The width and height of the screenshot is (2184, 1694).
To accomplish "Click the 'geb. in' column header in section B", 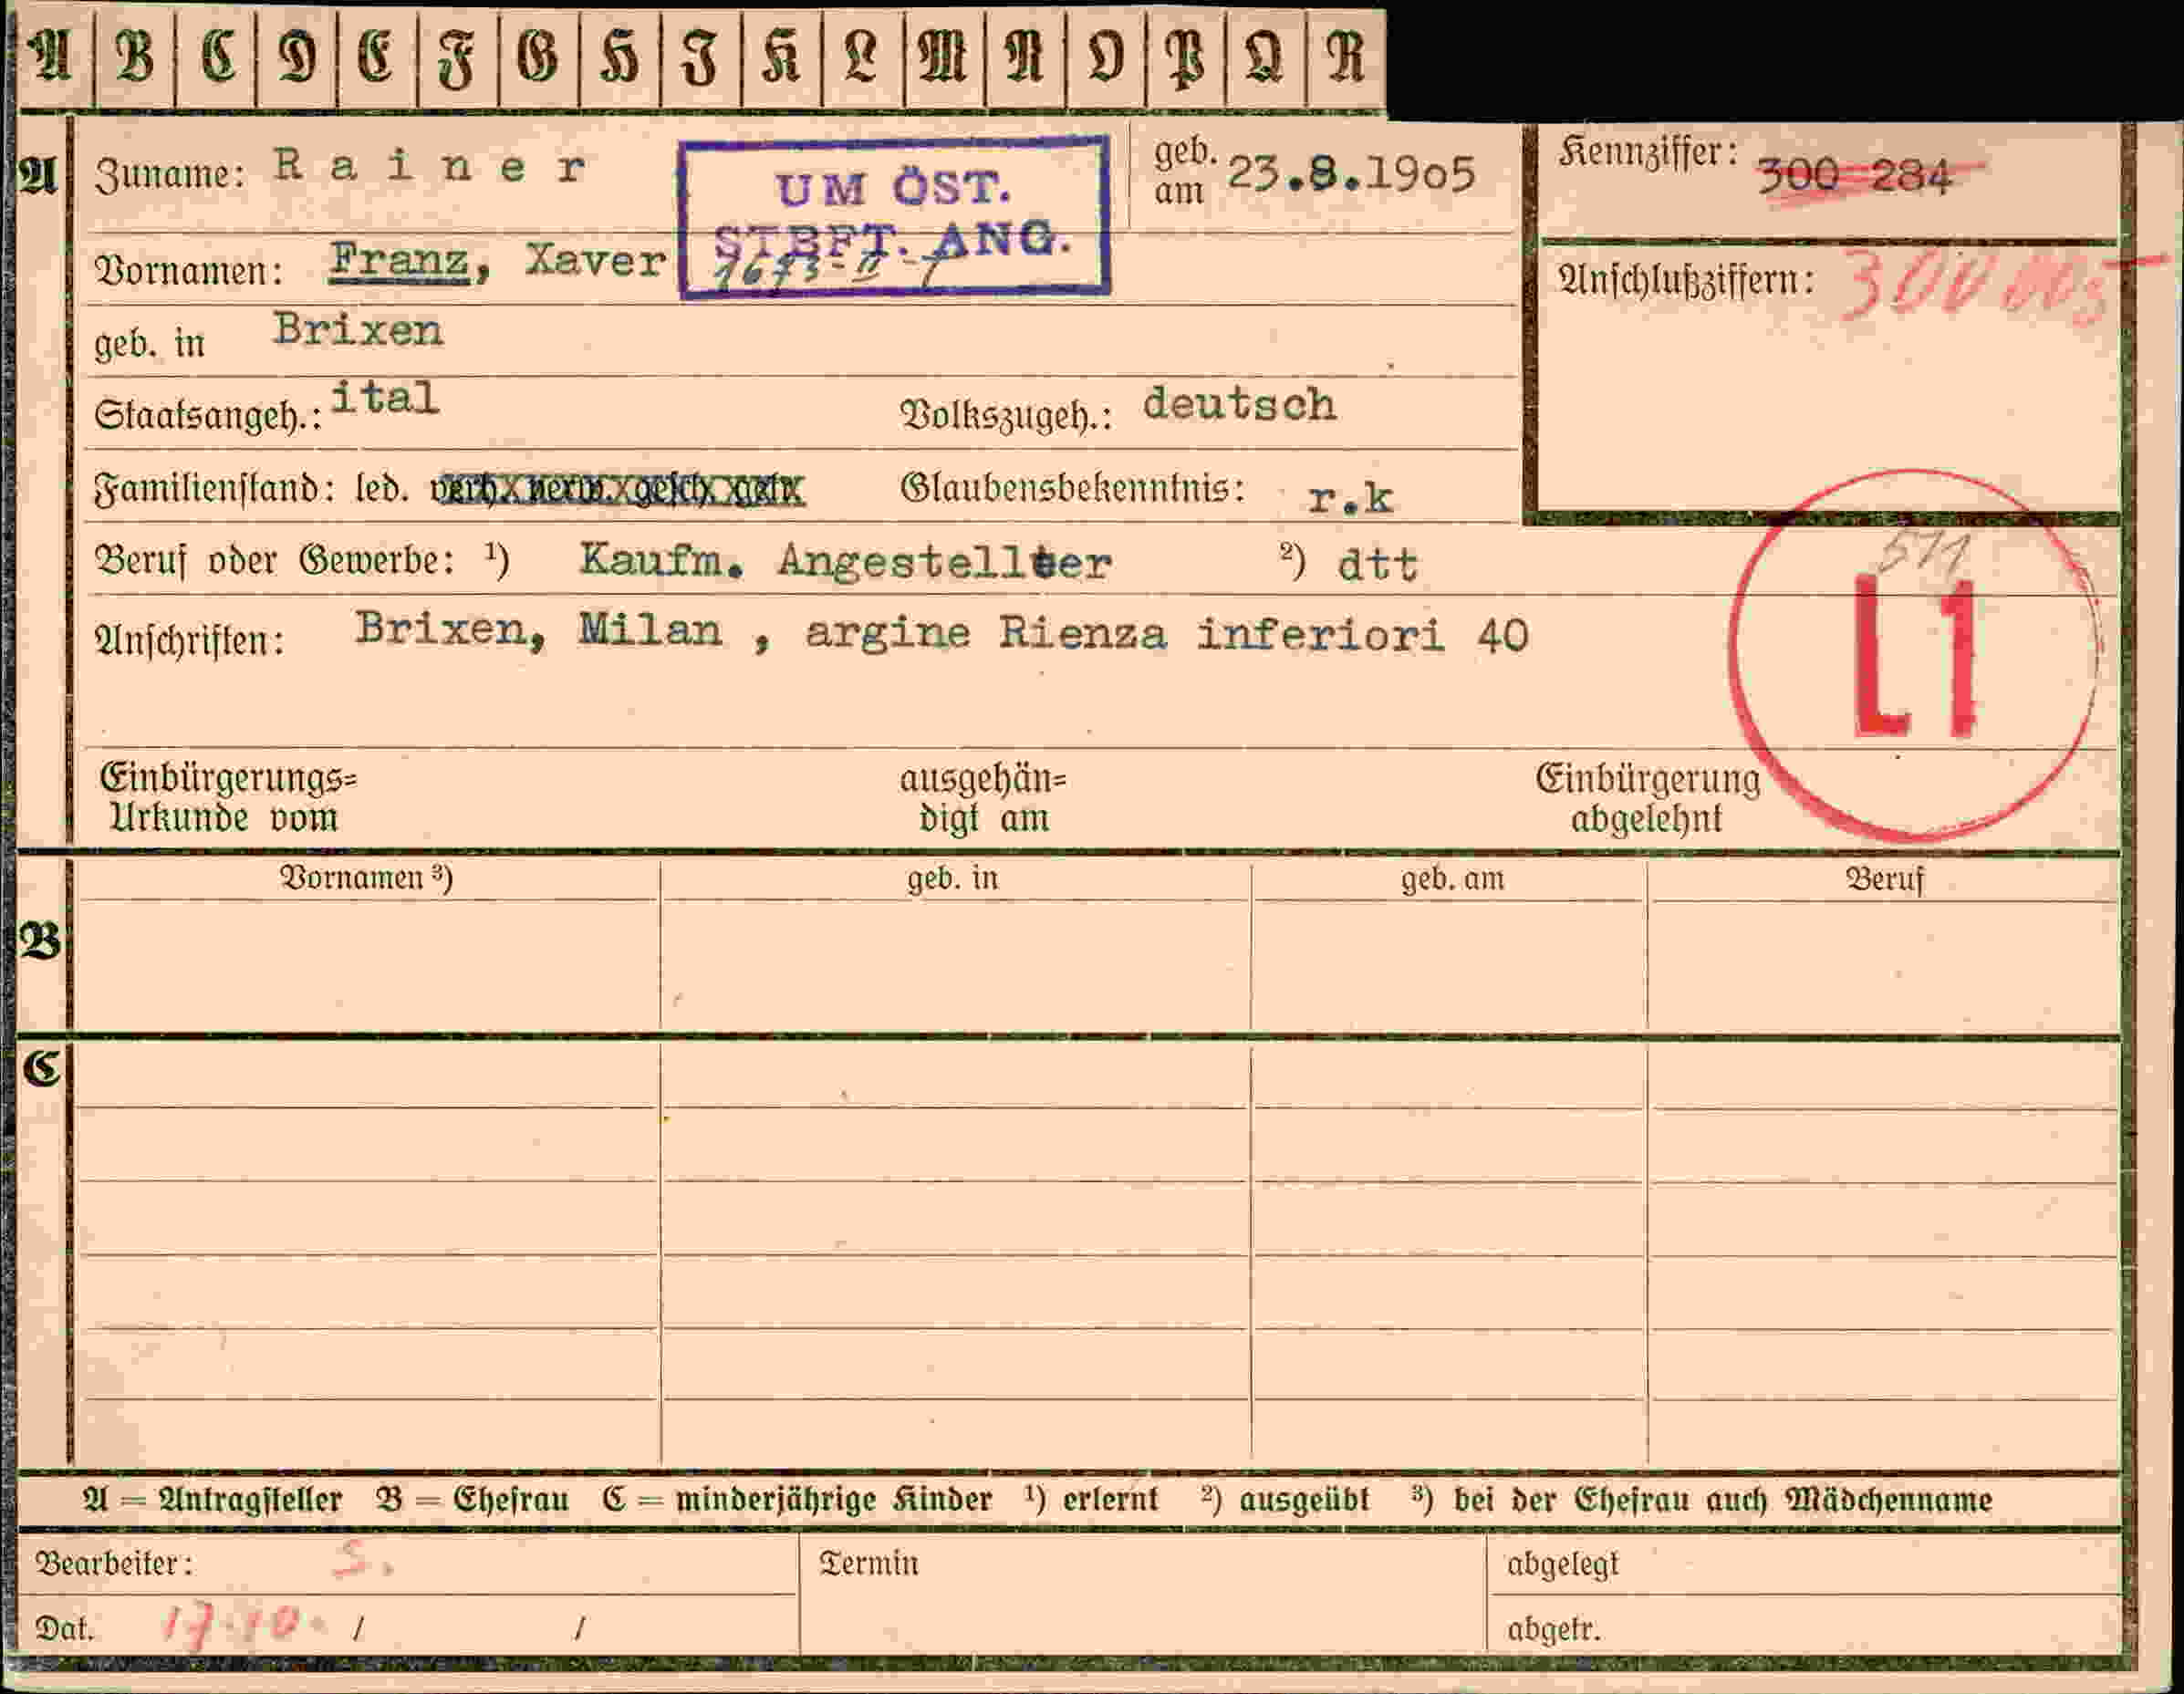I will pos(953,878).
